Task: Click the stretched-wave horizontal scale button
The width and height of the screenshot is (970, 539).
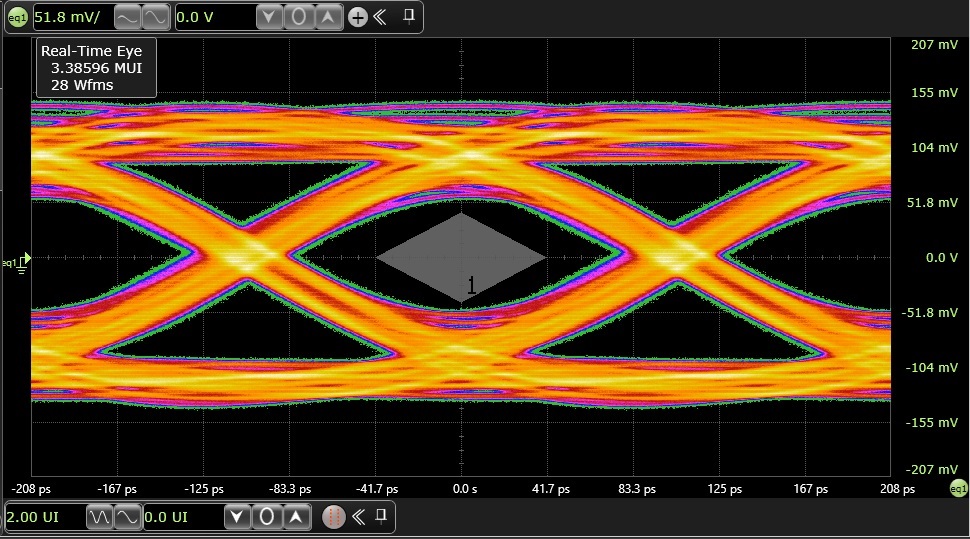Action: click(127, 517)
